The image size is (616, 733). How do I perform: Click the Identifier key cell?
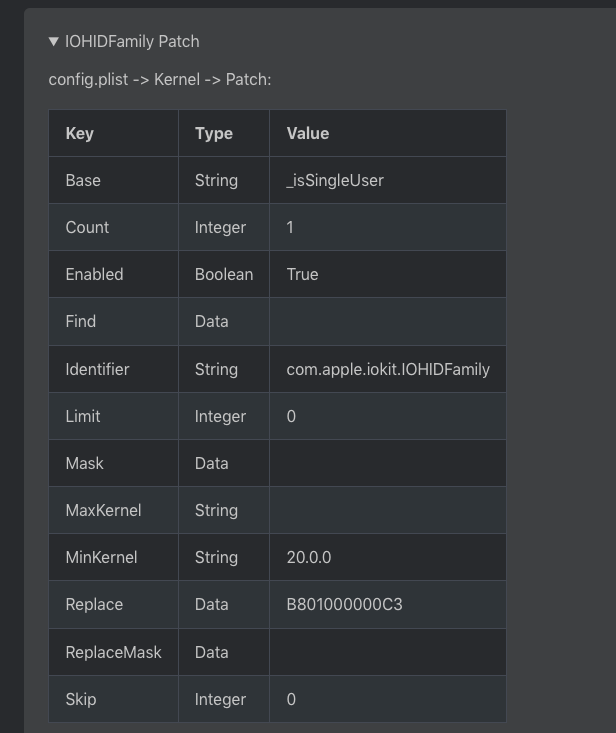(97, 370)
